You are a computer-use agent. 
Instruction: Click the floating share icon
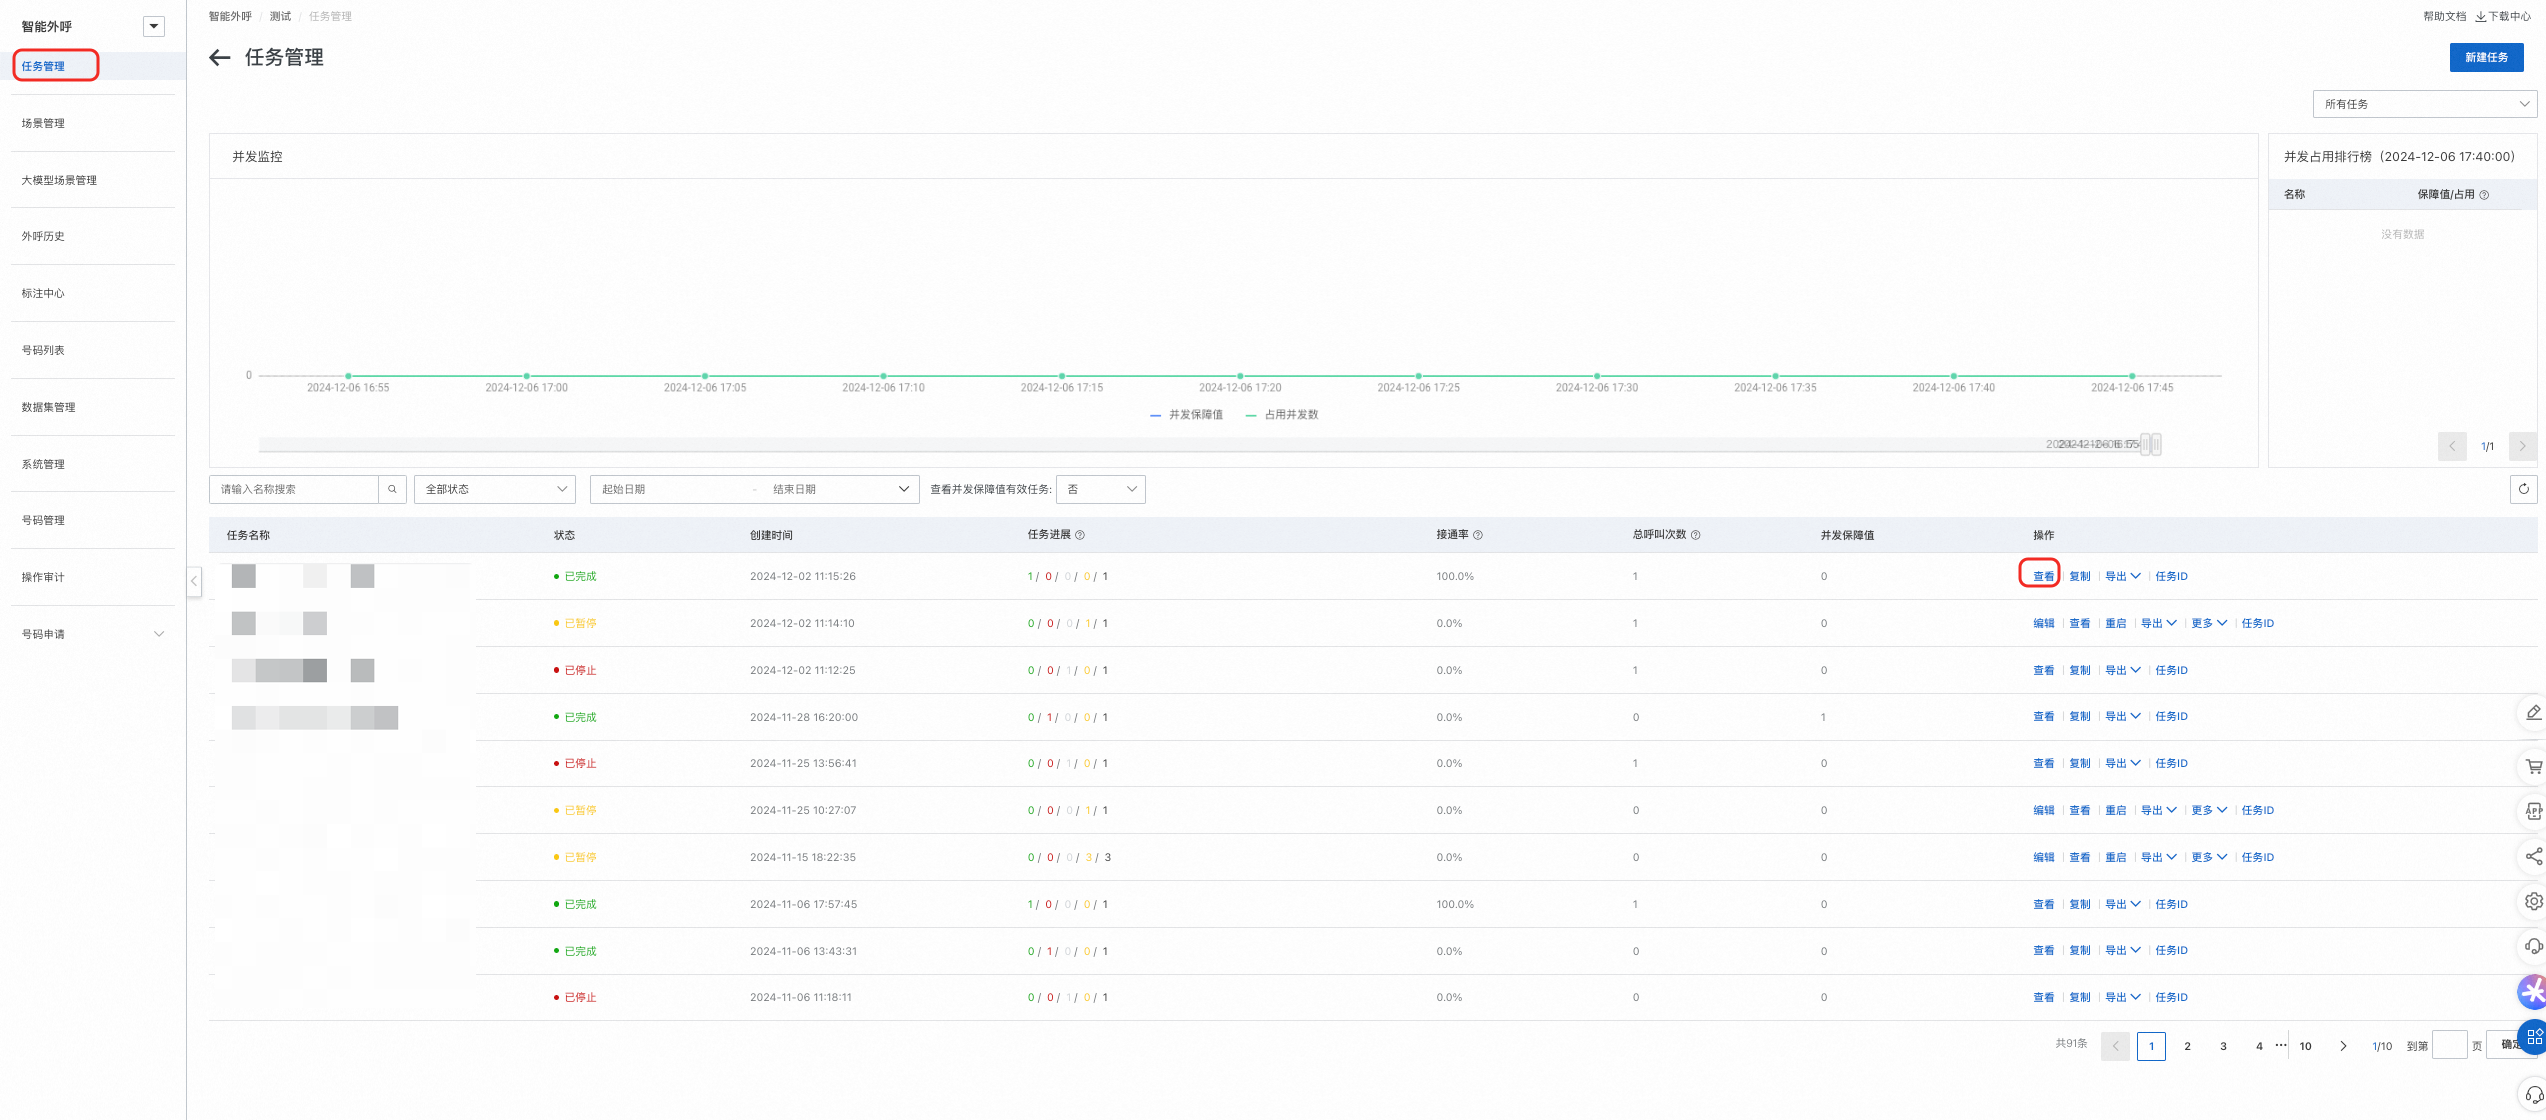(x=2533, y=856)
